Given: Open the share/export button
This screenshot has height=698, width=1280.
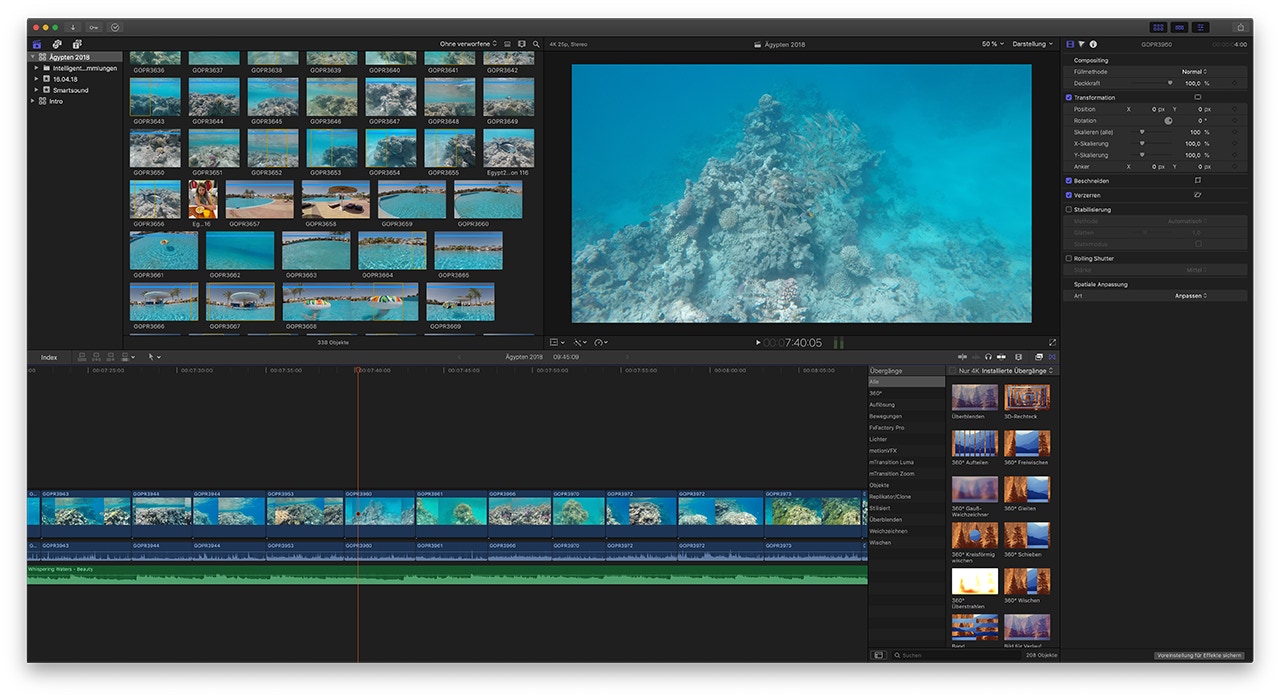Looking at the screenshot, I should point(1240,27).
